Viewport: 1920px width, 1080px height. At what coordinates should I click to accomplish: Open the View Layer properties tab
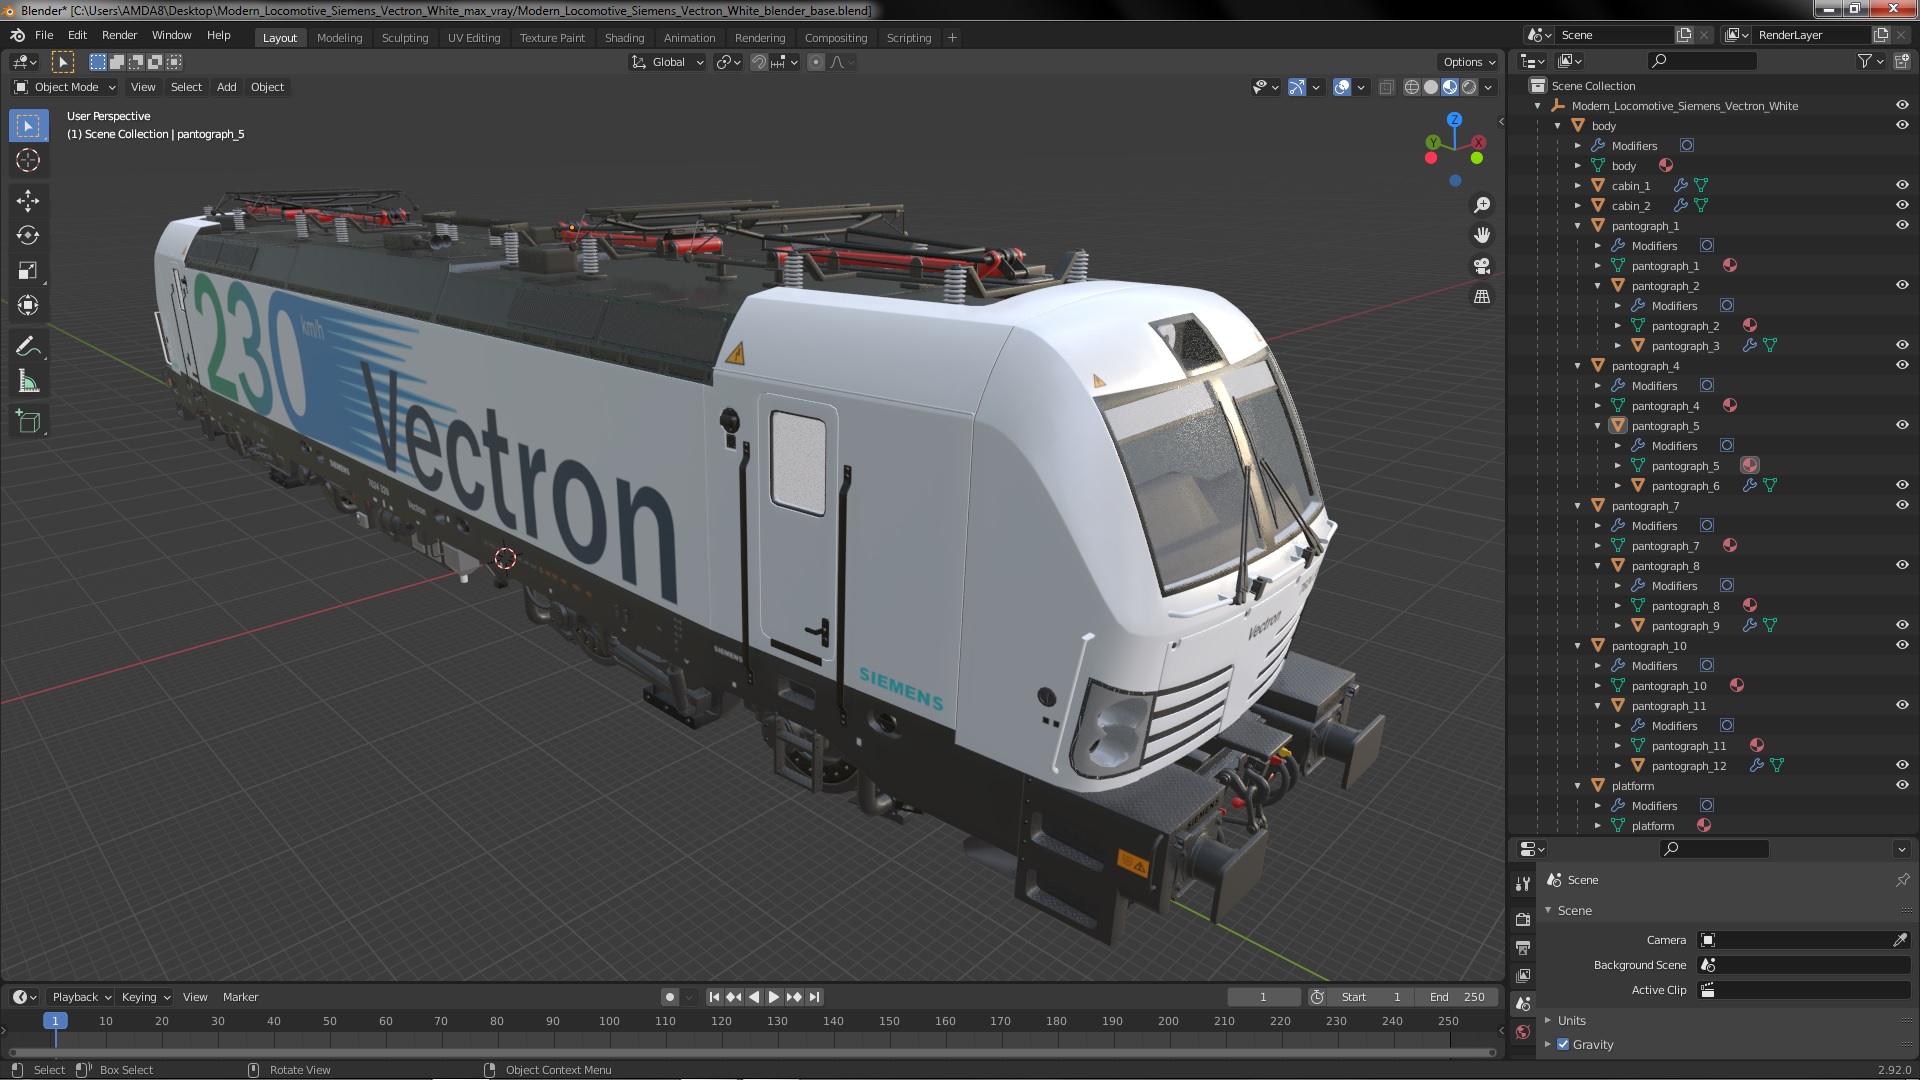[x=1523, y=975]
